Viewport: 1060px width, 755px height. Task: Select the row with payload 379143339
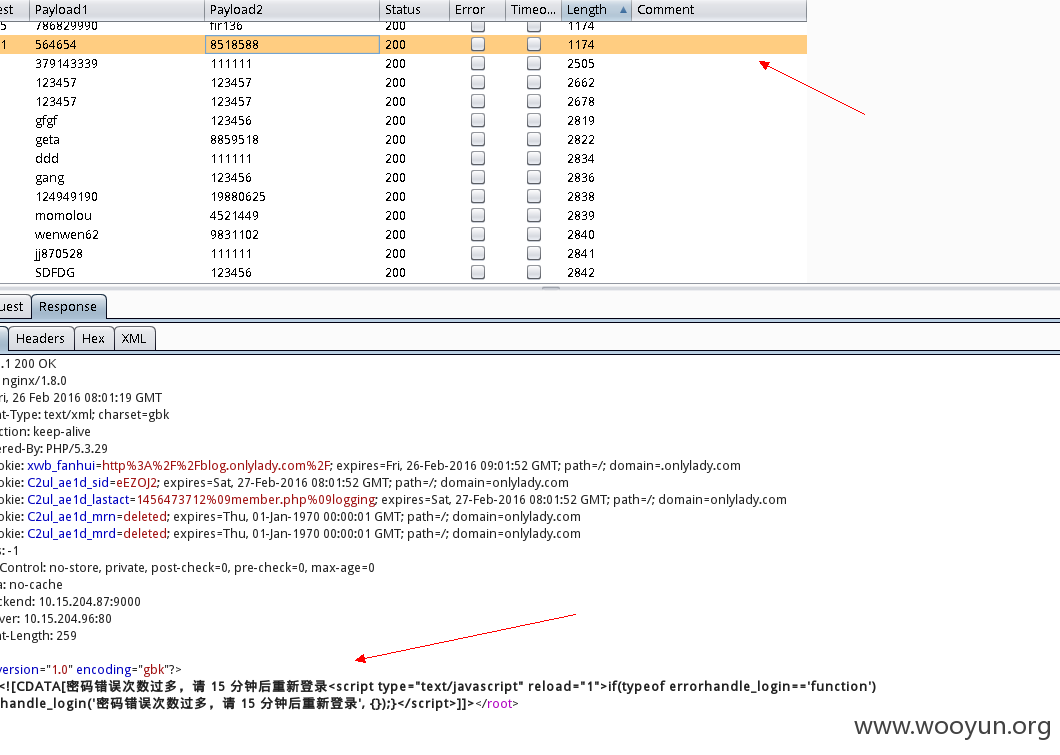(403, 64)
